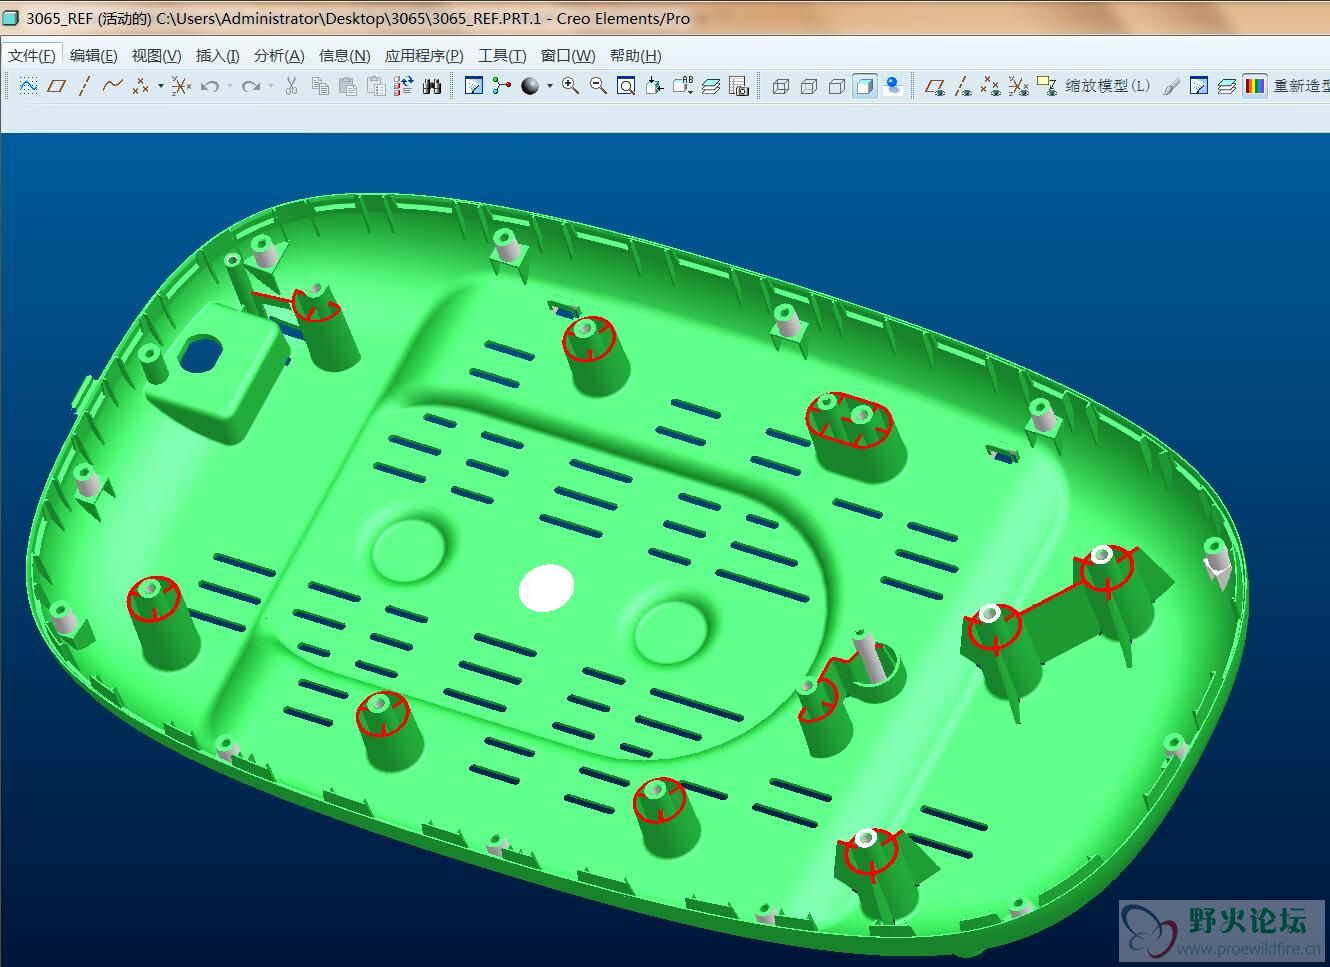Open the 信息(N) menu
This screenshot has width=1330, height=967.
click(344, 56)
